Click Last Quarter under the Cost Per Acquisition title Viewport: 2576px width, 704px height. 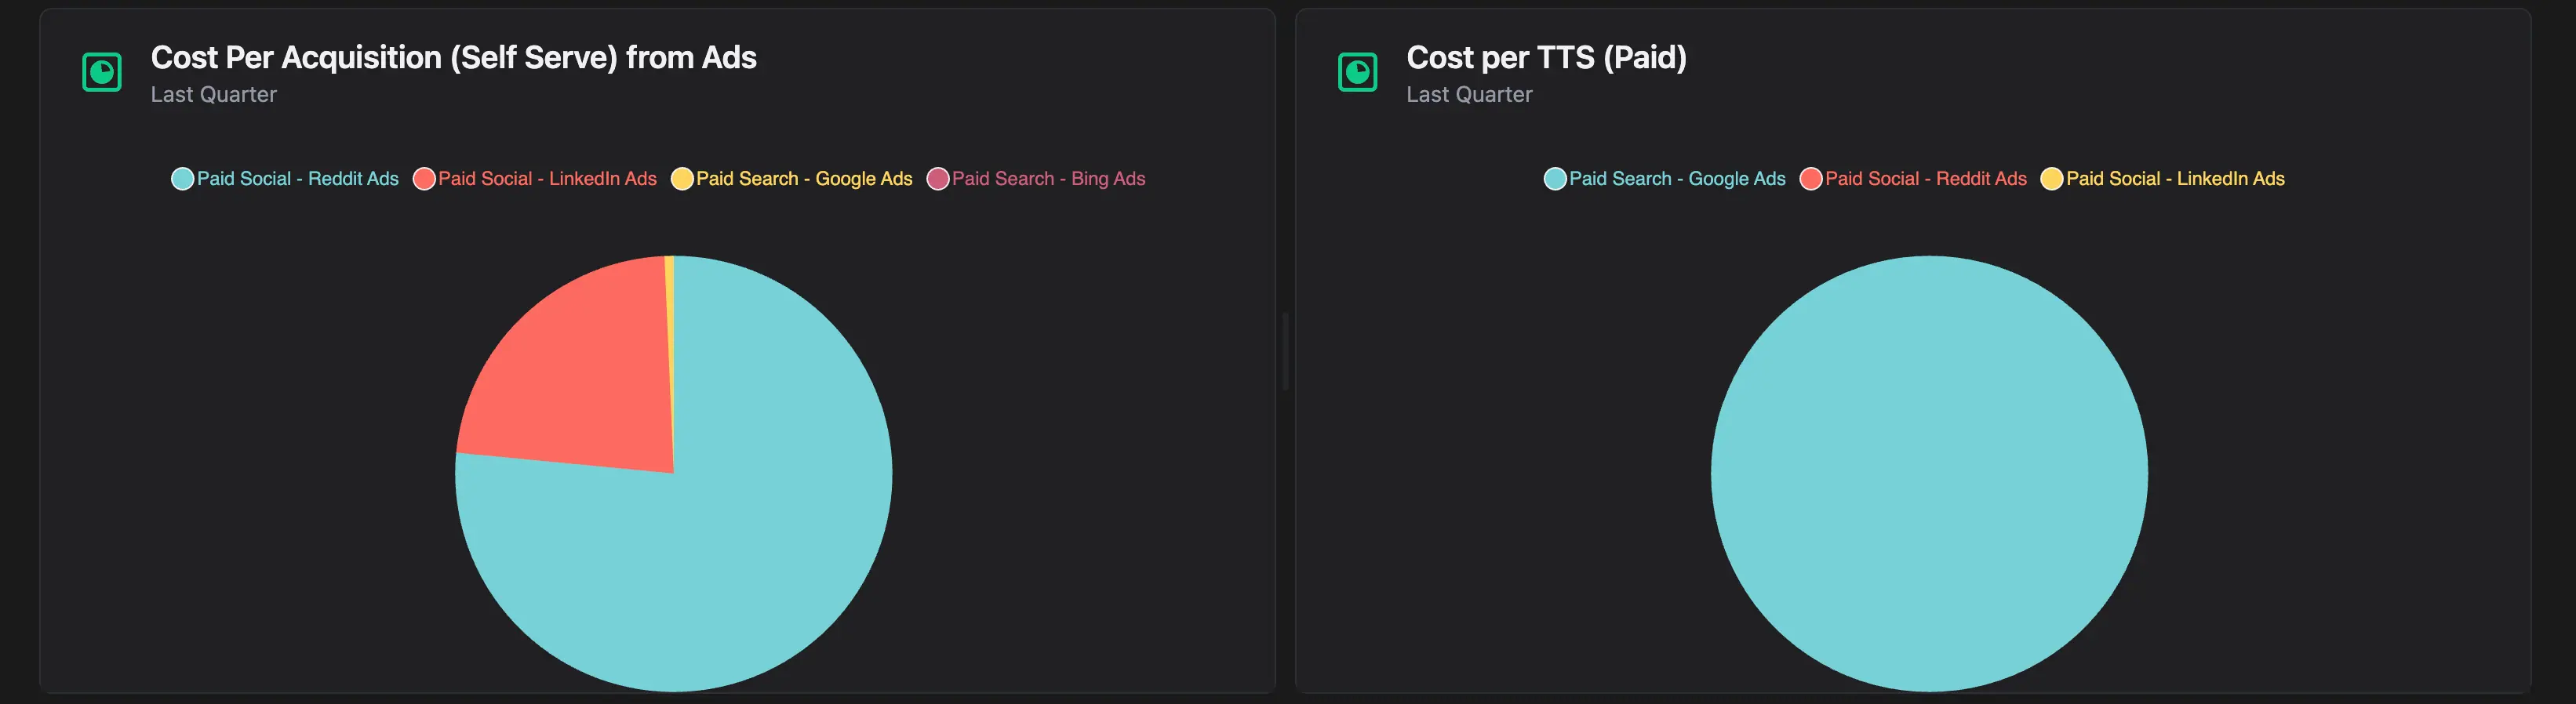point(213,95)
